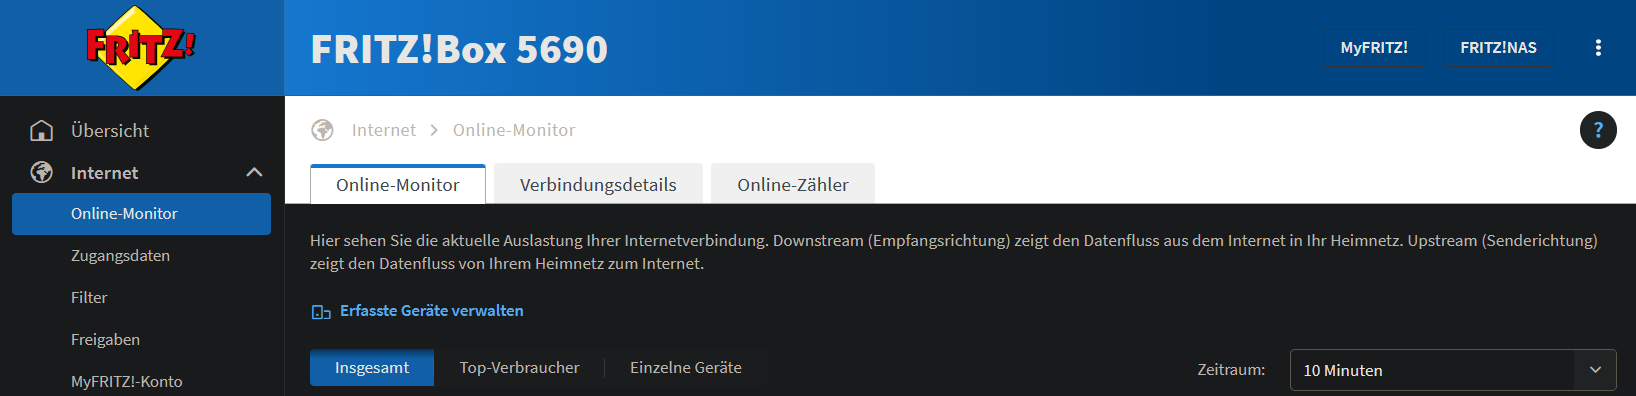Open the Zeitraum dropdown arrow
The height and width of the screenshot is (396, 1636).
(x=1595, y=370)
